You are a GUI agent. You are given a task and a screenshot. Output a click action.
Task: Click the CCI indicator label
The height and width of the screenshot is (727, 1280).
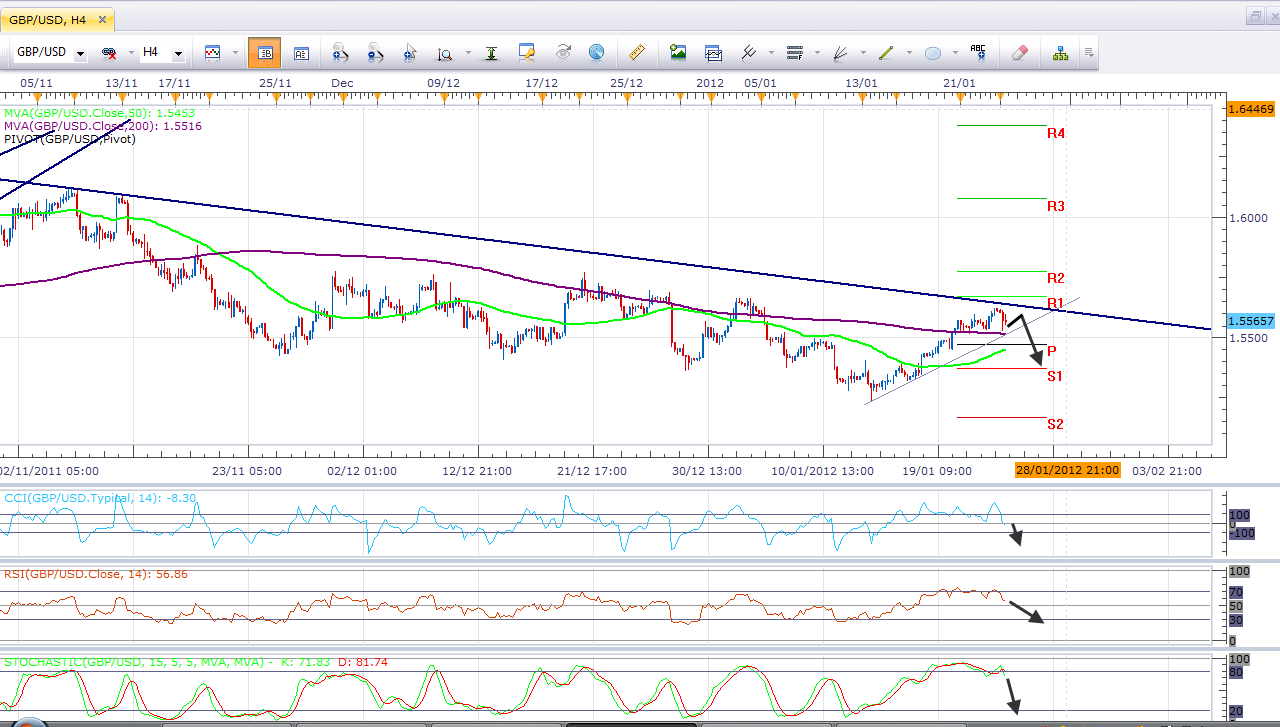point(100,497)
